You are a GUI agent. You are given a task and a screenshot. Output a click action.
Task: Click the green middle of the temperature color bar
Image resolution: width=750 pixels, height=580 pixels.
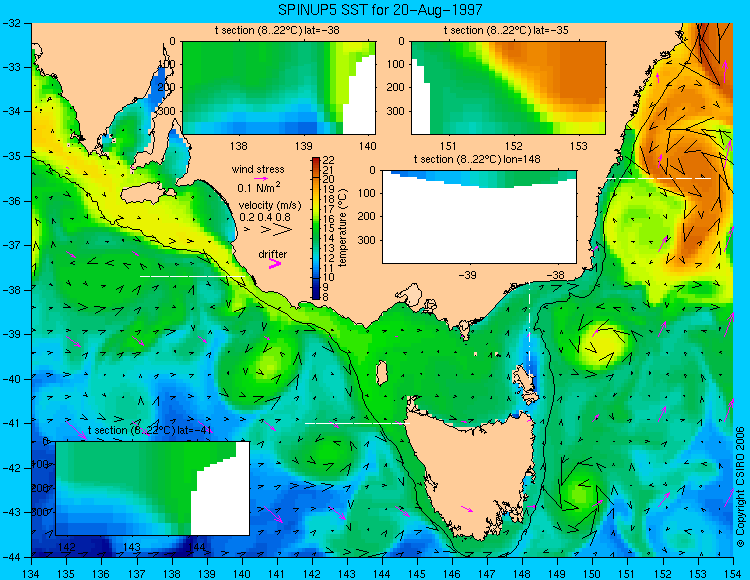pos(316,230)
